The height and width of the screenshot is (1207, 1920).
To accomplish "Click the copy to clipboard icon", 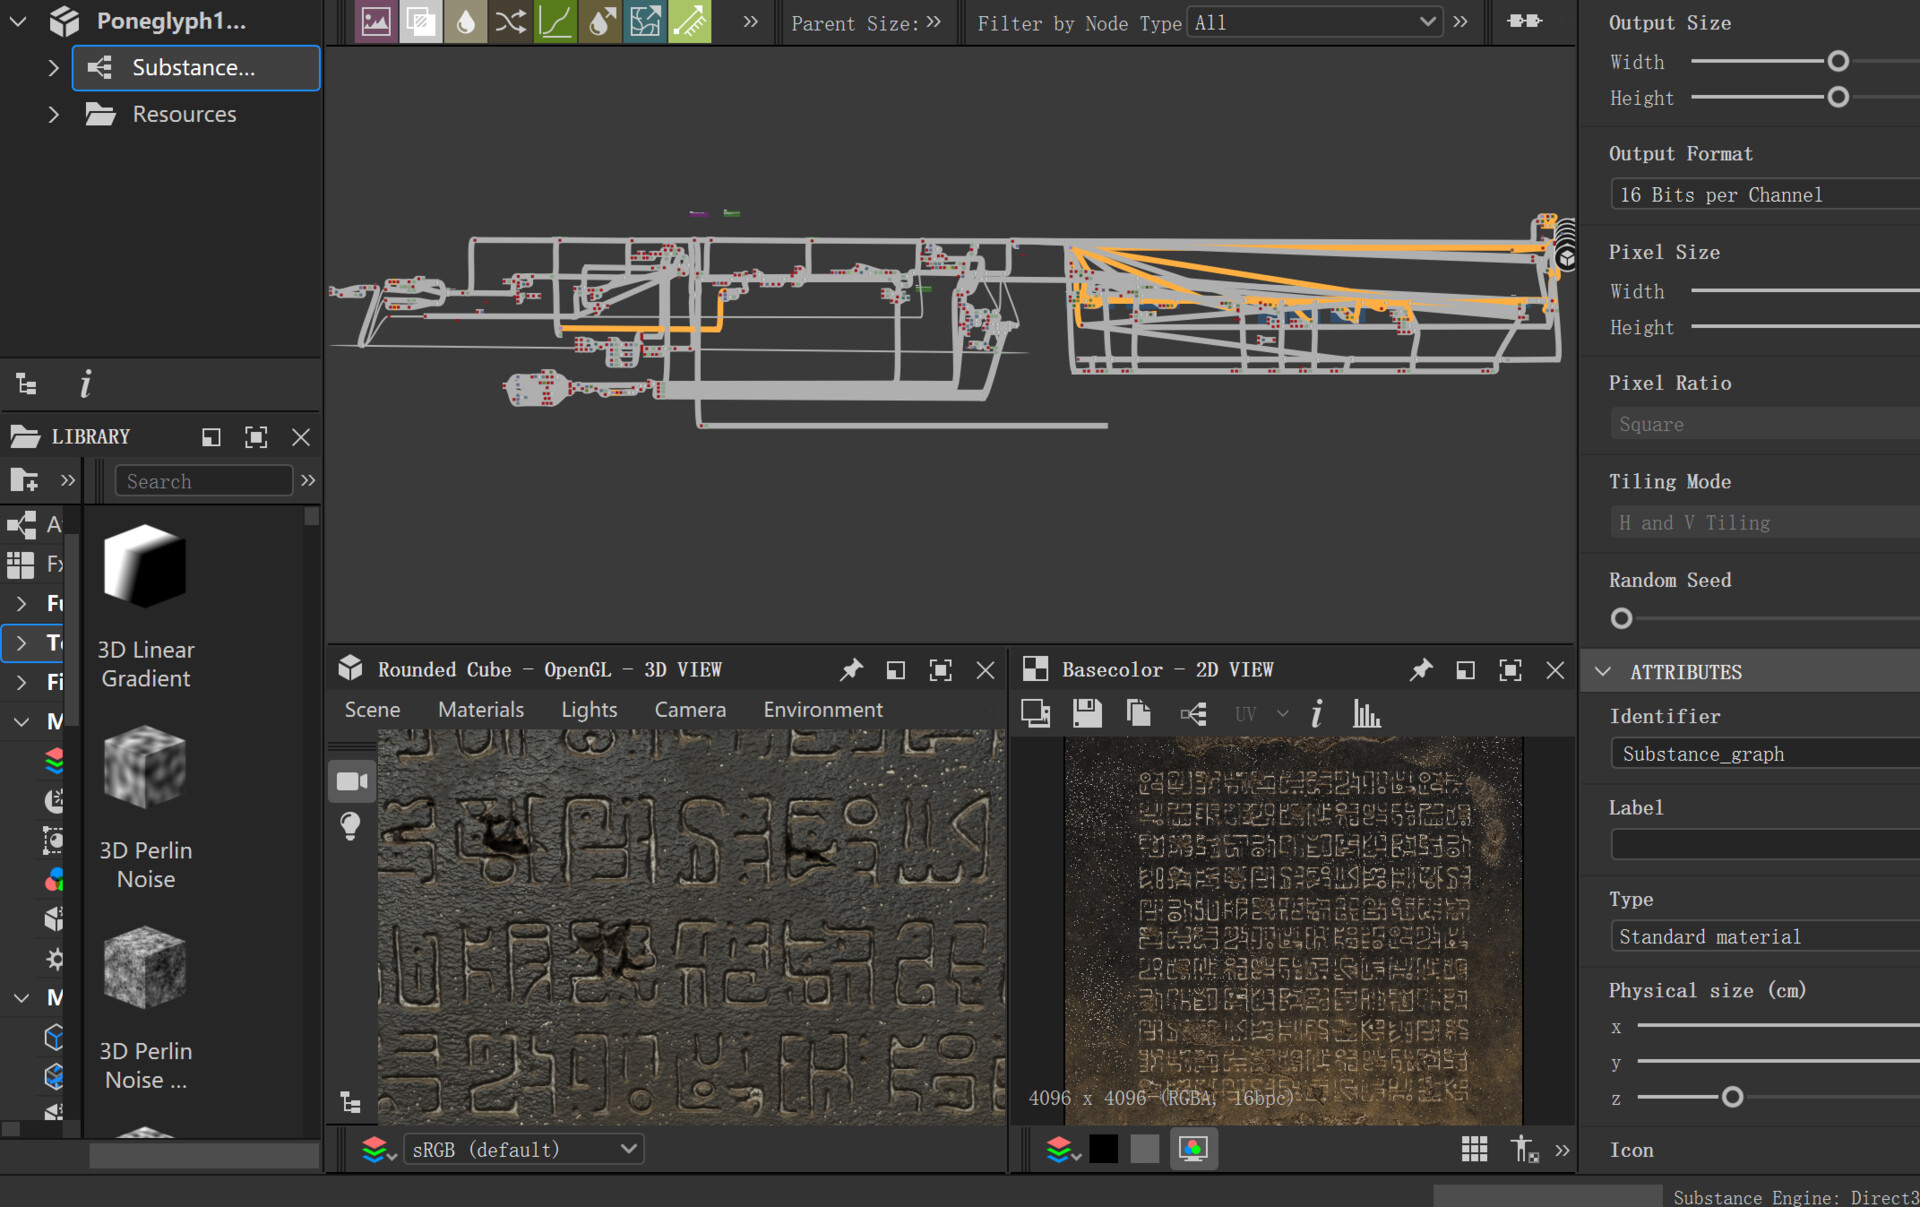I will click(1138, 714).
